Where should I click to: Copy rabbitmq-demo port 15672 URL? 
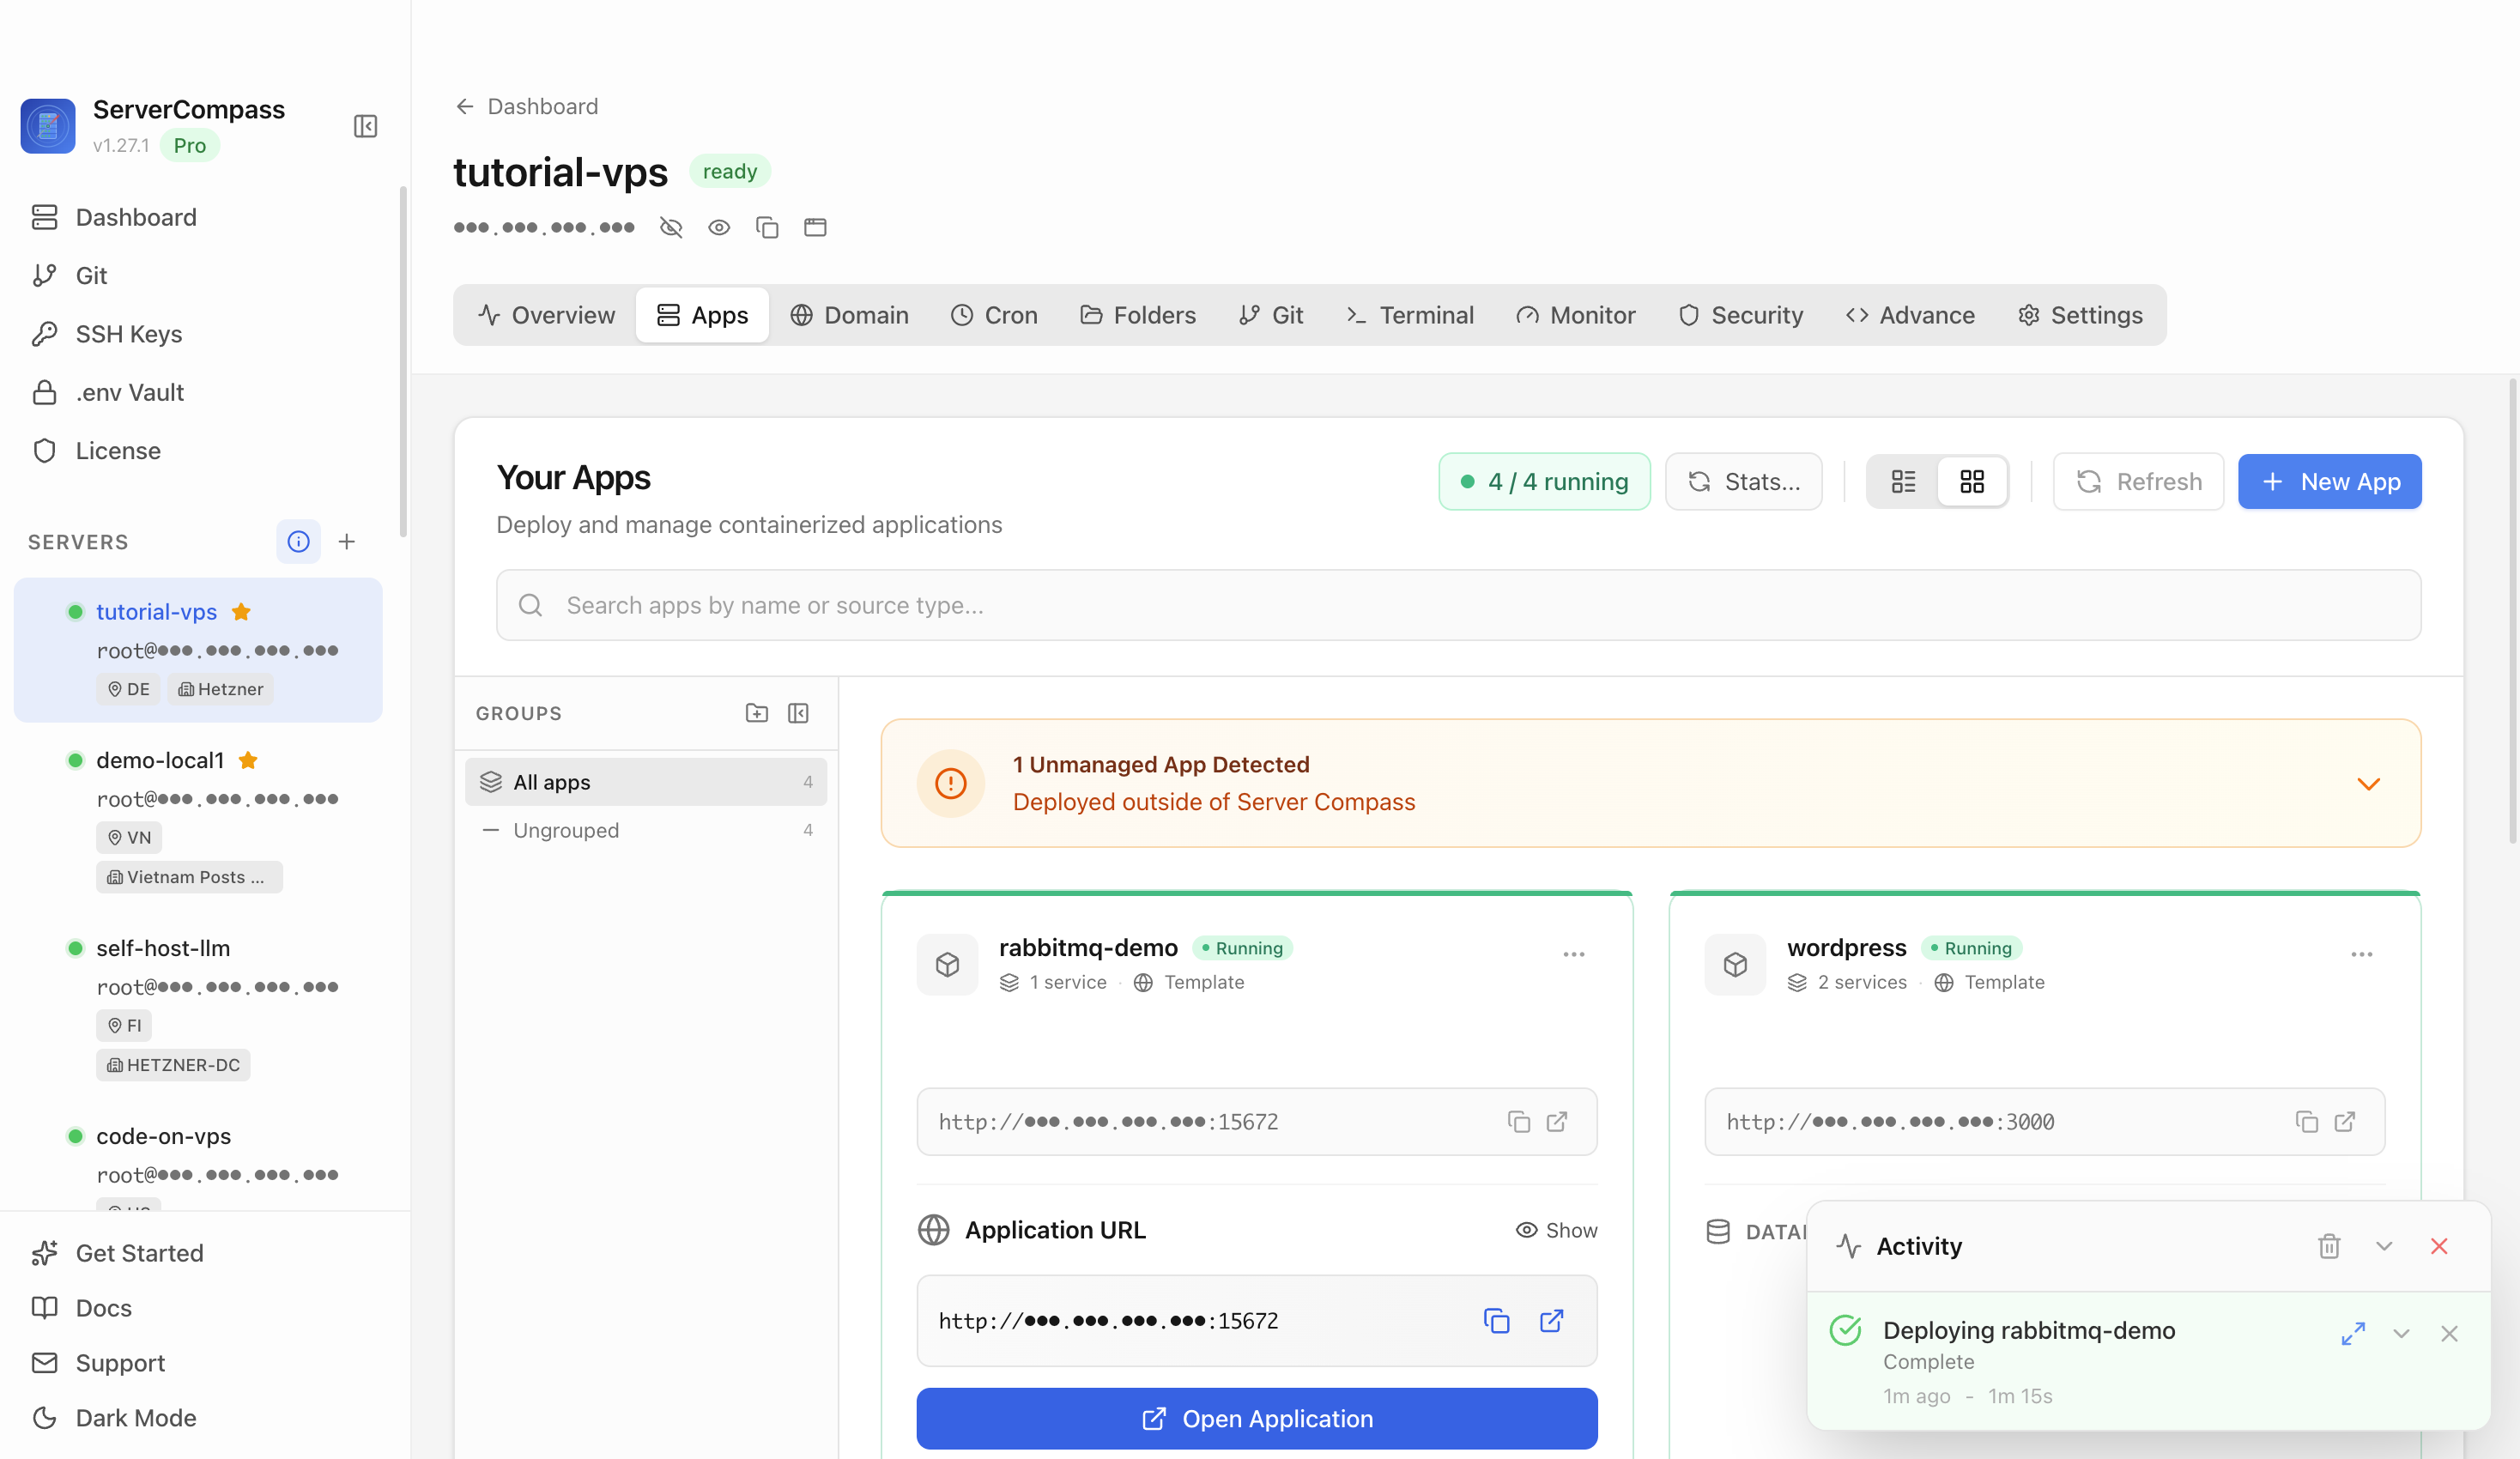pyautogui.click(x=1519, y=1122)
